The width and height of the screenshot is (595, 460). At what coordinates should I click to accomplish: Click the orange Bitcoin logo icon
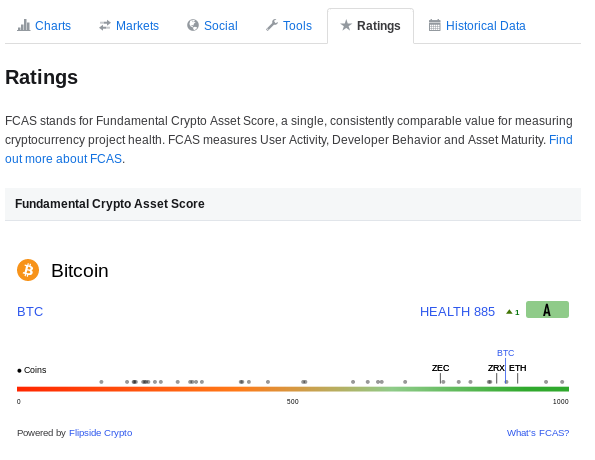tap(28, 270)
